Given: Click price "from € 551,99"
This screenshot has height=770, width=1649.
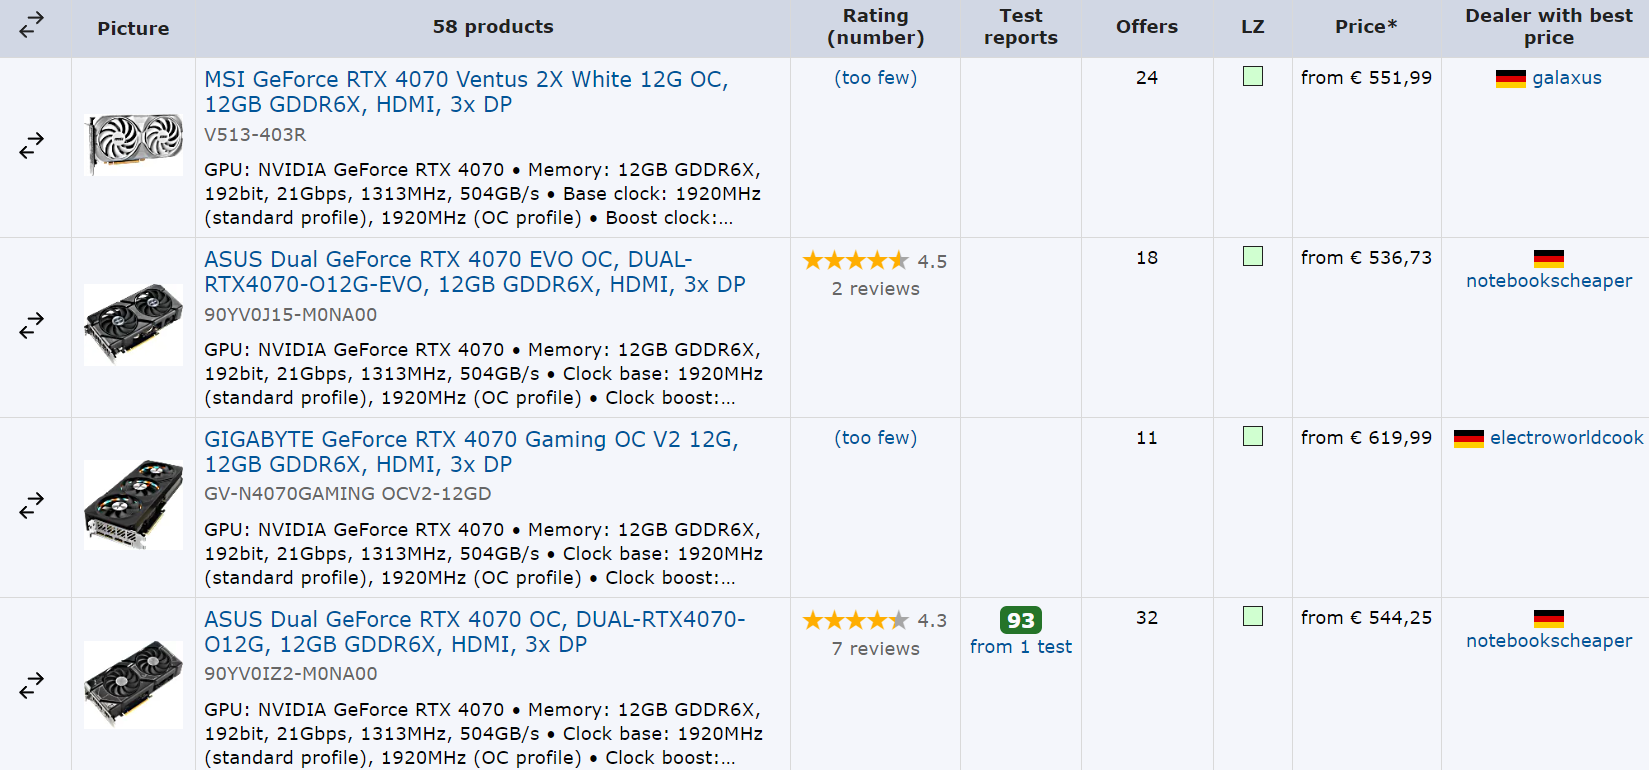Looking at the screenshot, I should pyautogui.click(x=1366, y=78).
